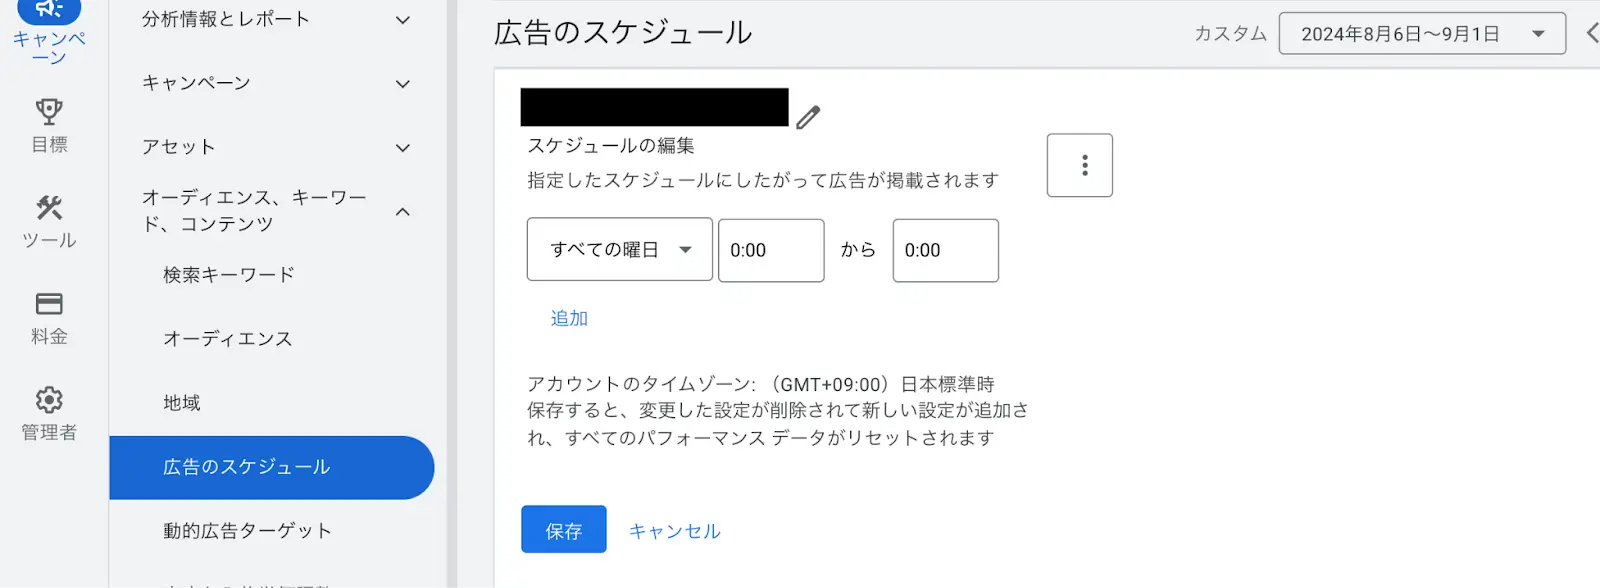Open the すべての曜日 day dropdown
This screenshot has width=1600, height=588.
[619, 250]
